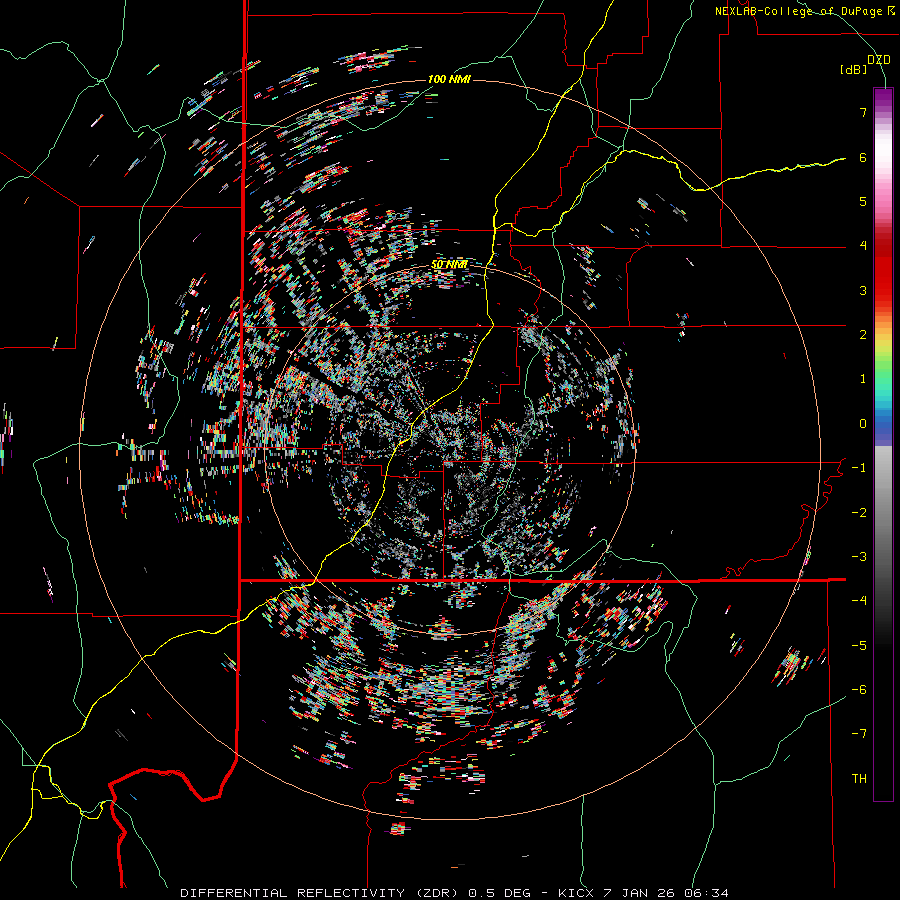Click the 0 value on the dB scale

pos(863,424)
